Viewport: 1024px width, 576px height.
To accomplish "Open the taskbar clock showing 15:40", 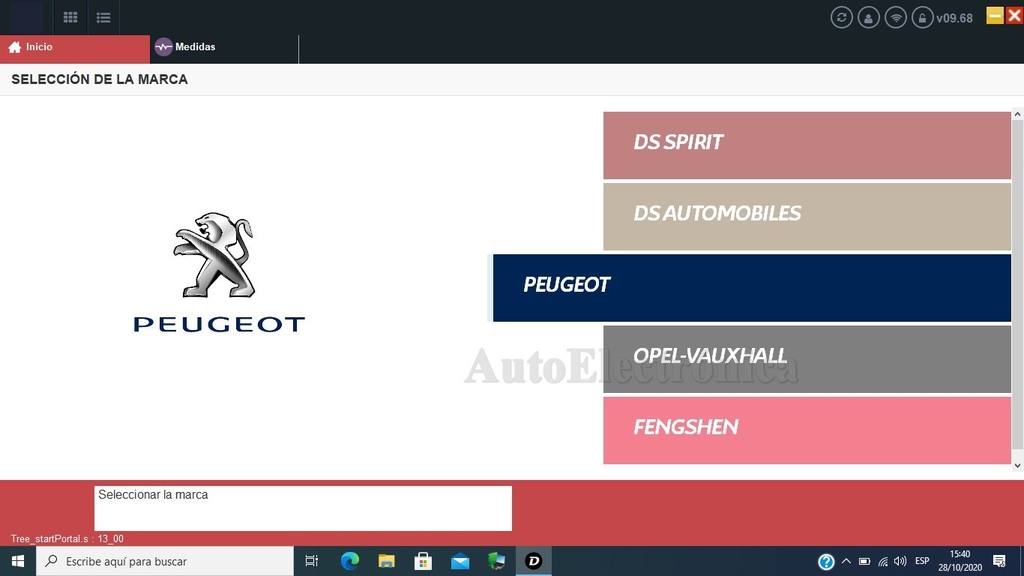I will (960, 561).
